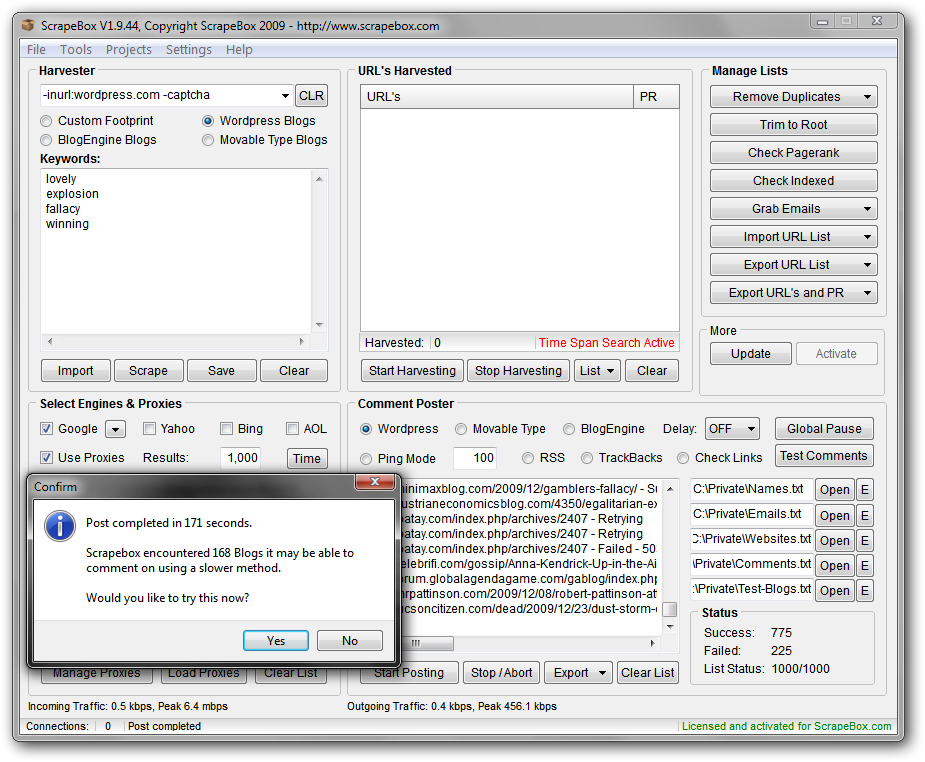925x762 pixels.
Task: Open the Help menu
Action: coord(239,50)
